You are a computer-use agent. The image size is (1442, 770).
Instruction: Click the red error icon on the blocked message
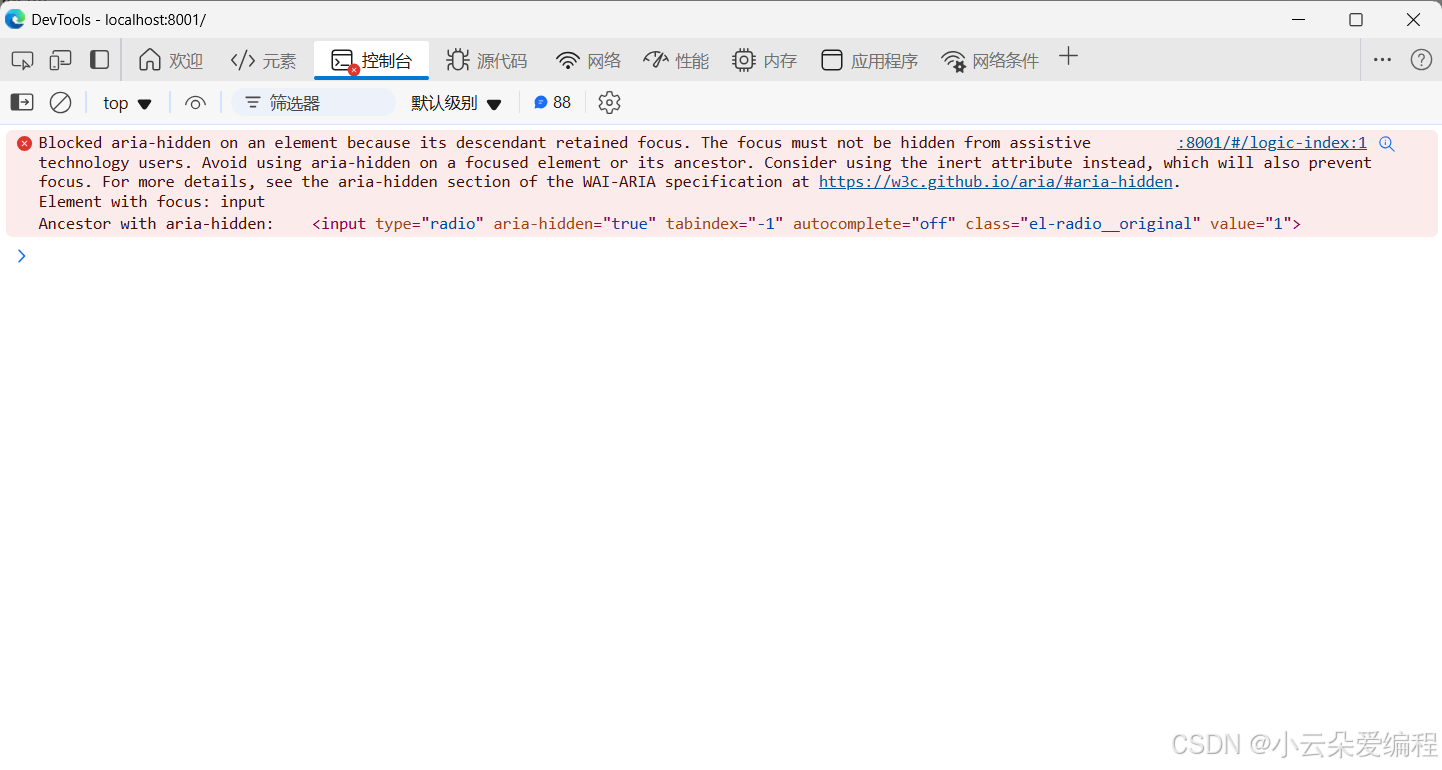(24, 142)
